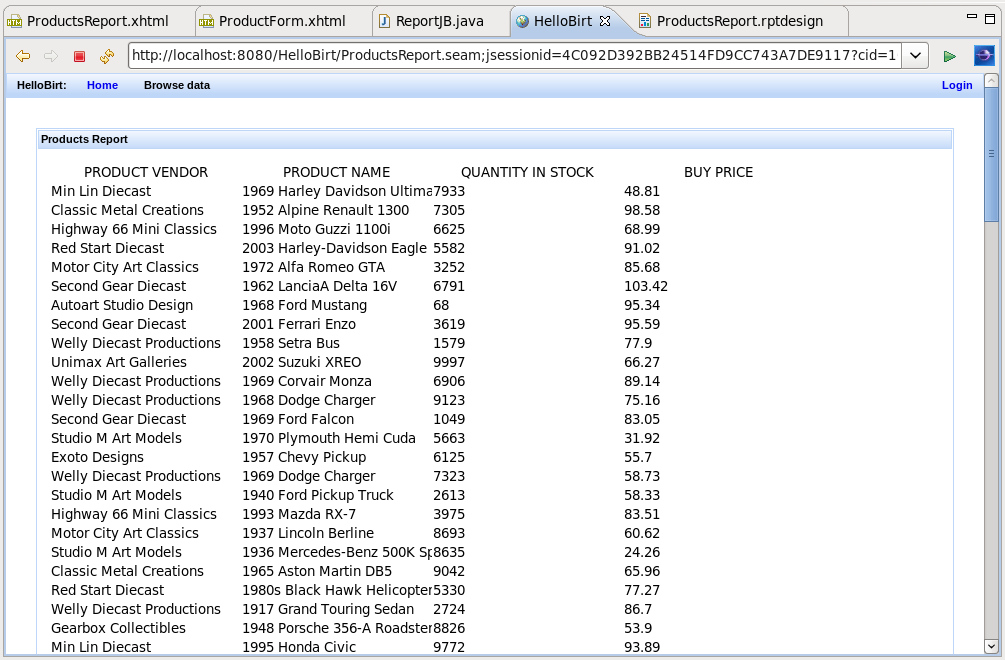Click the vertical scrollbar thumb

pos(991,154)
